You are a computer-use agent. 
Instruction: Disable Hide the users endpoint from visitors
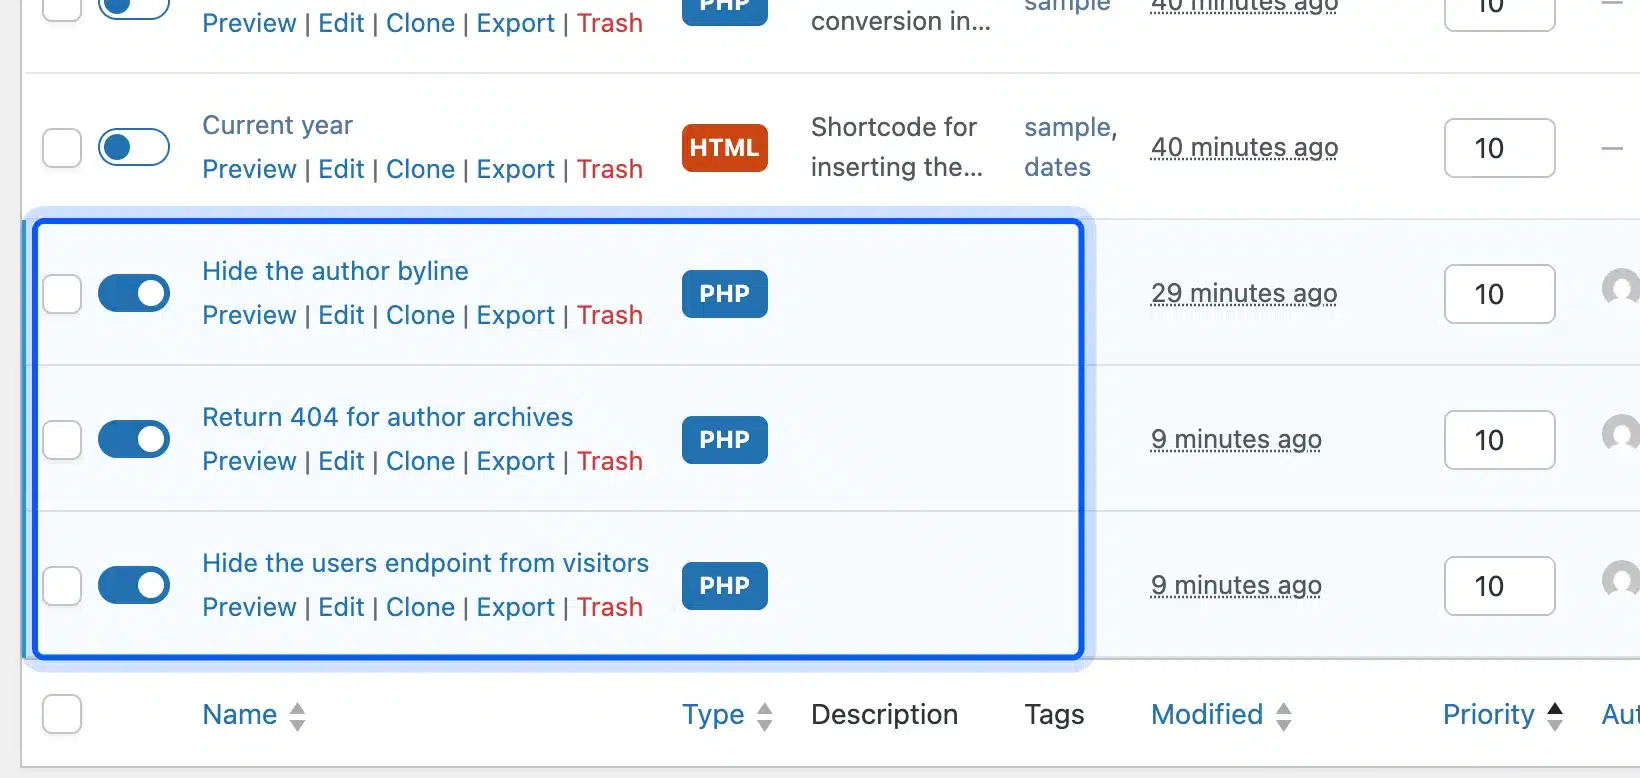(x=134, y=585)
